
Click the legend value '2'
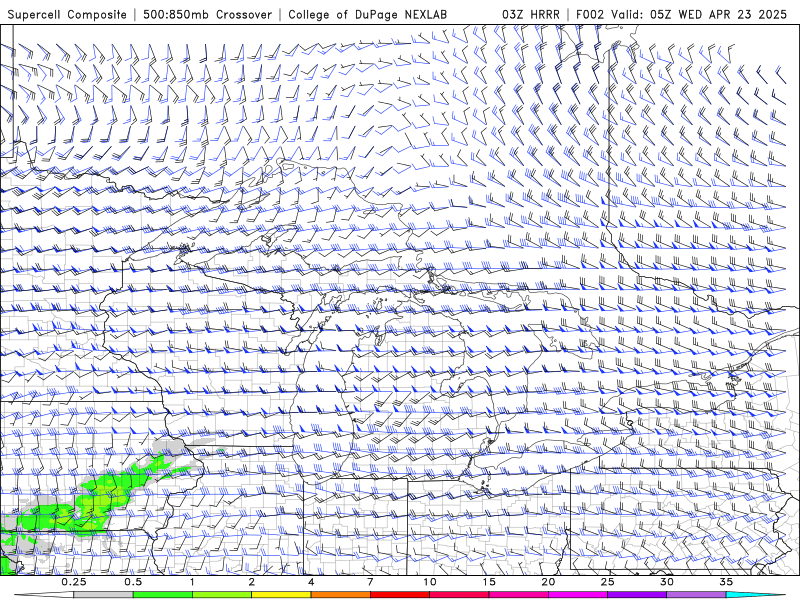pyautogui.click(x=252, y=582)
